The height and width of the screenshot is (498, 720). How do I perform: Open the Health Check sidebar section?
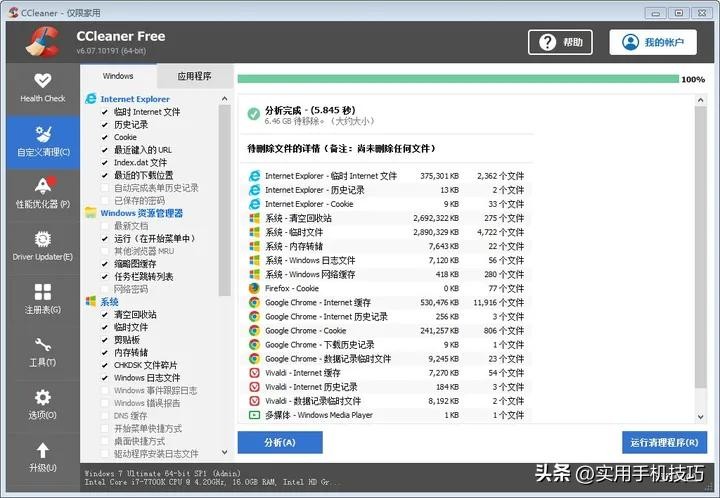[x=42, y=87]
